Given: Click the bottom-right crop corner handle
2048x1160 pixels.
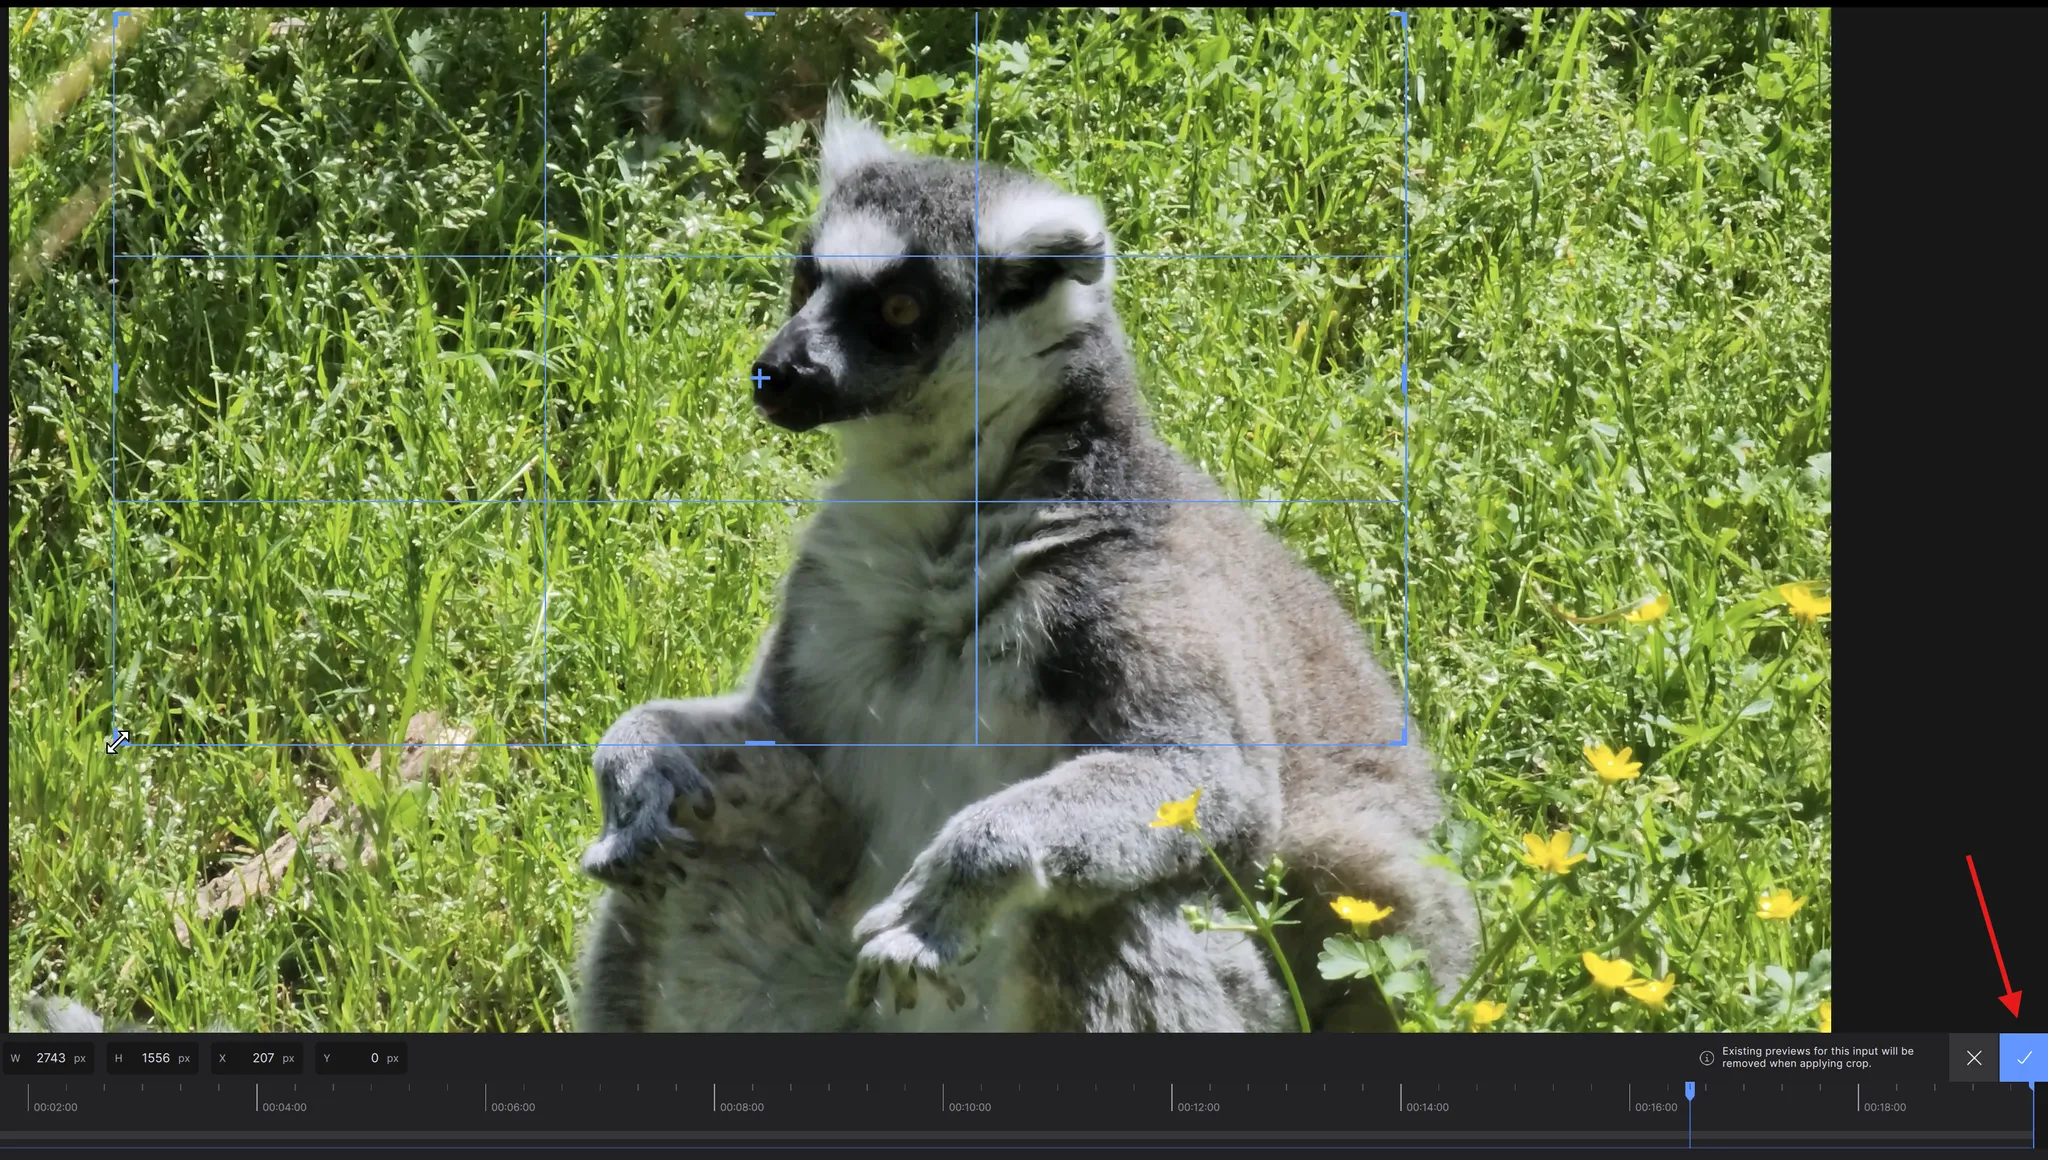Looking at the screenshot, I should coord(1403,740).
